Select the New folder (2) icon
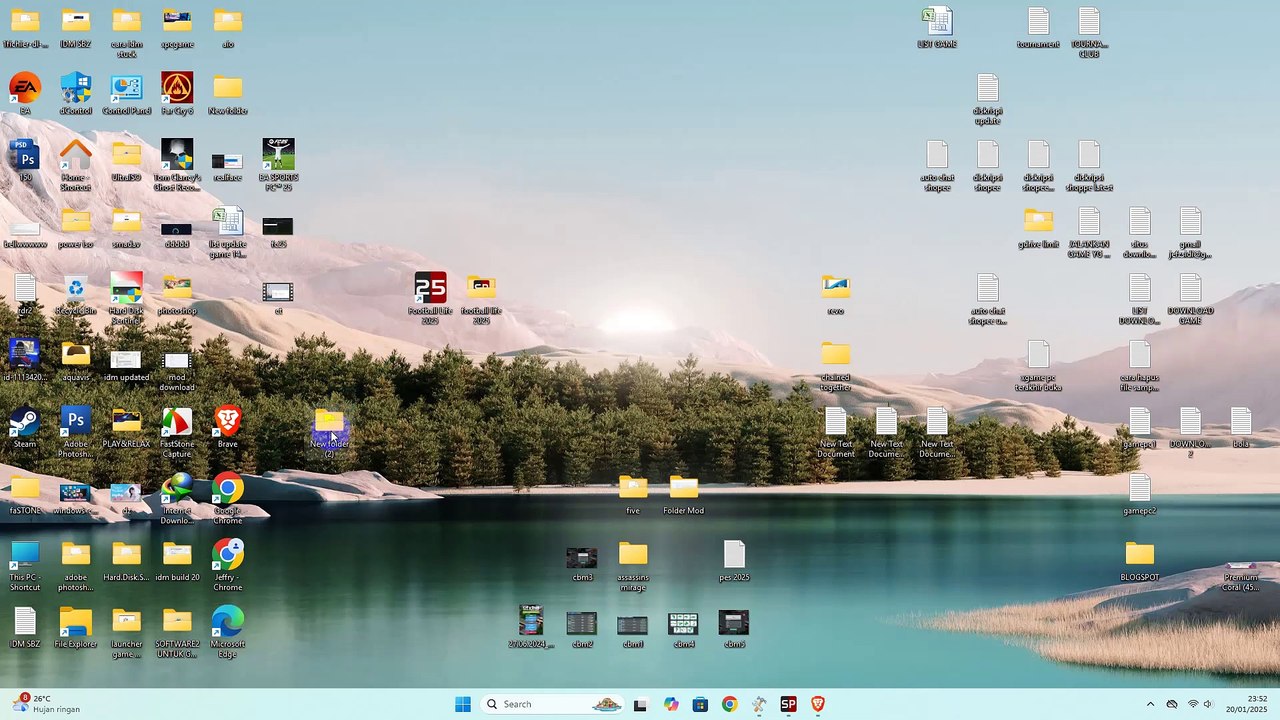Viewport: 1280px width, 720px height. pos(329,428)
